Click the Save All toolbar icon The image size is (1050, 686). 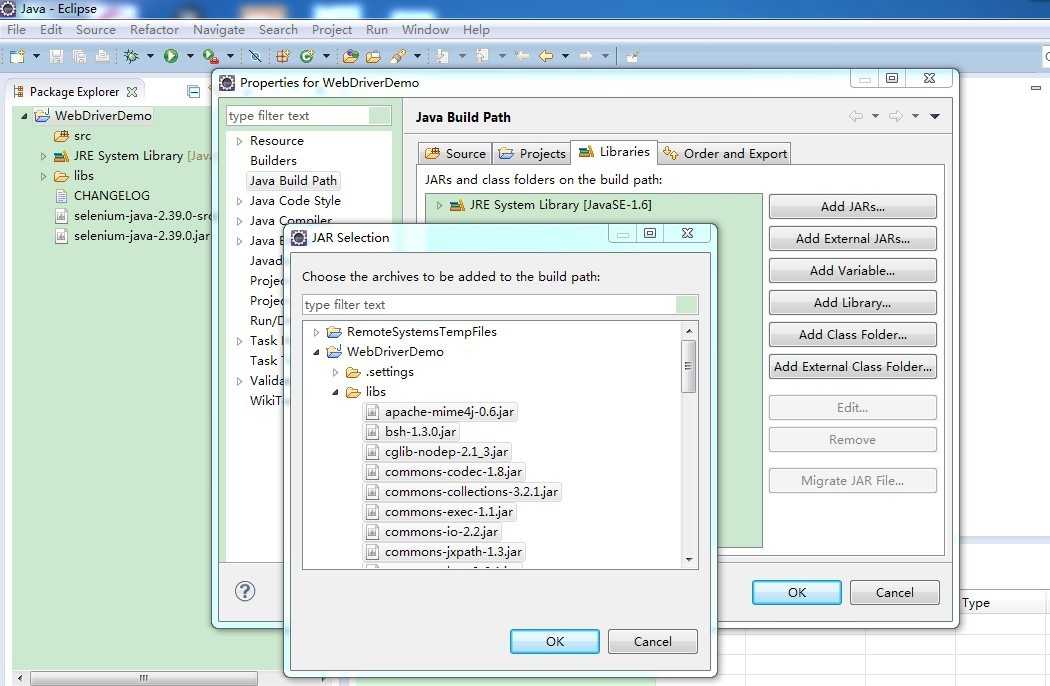coord(80,56)
